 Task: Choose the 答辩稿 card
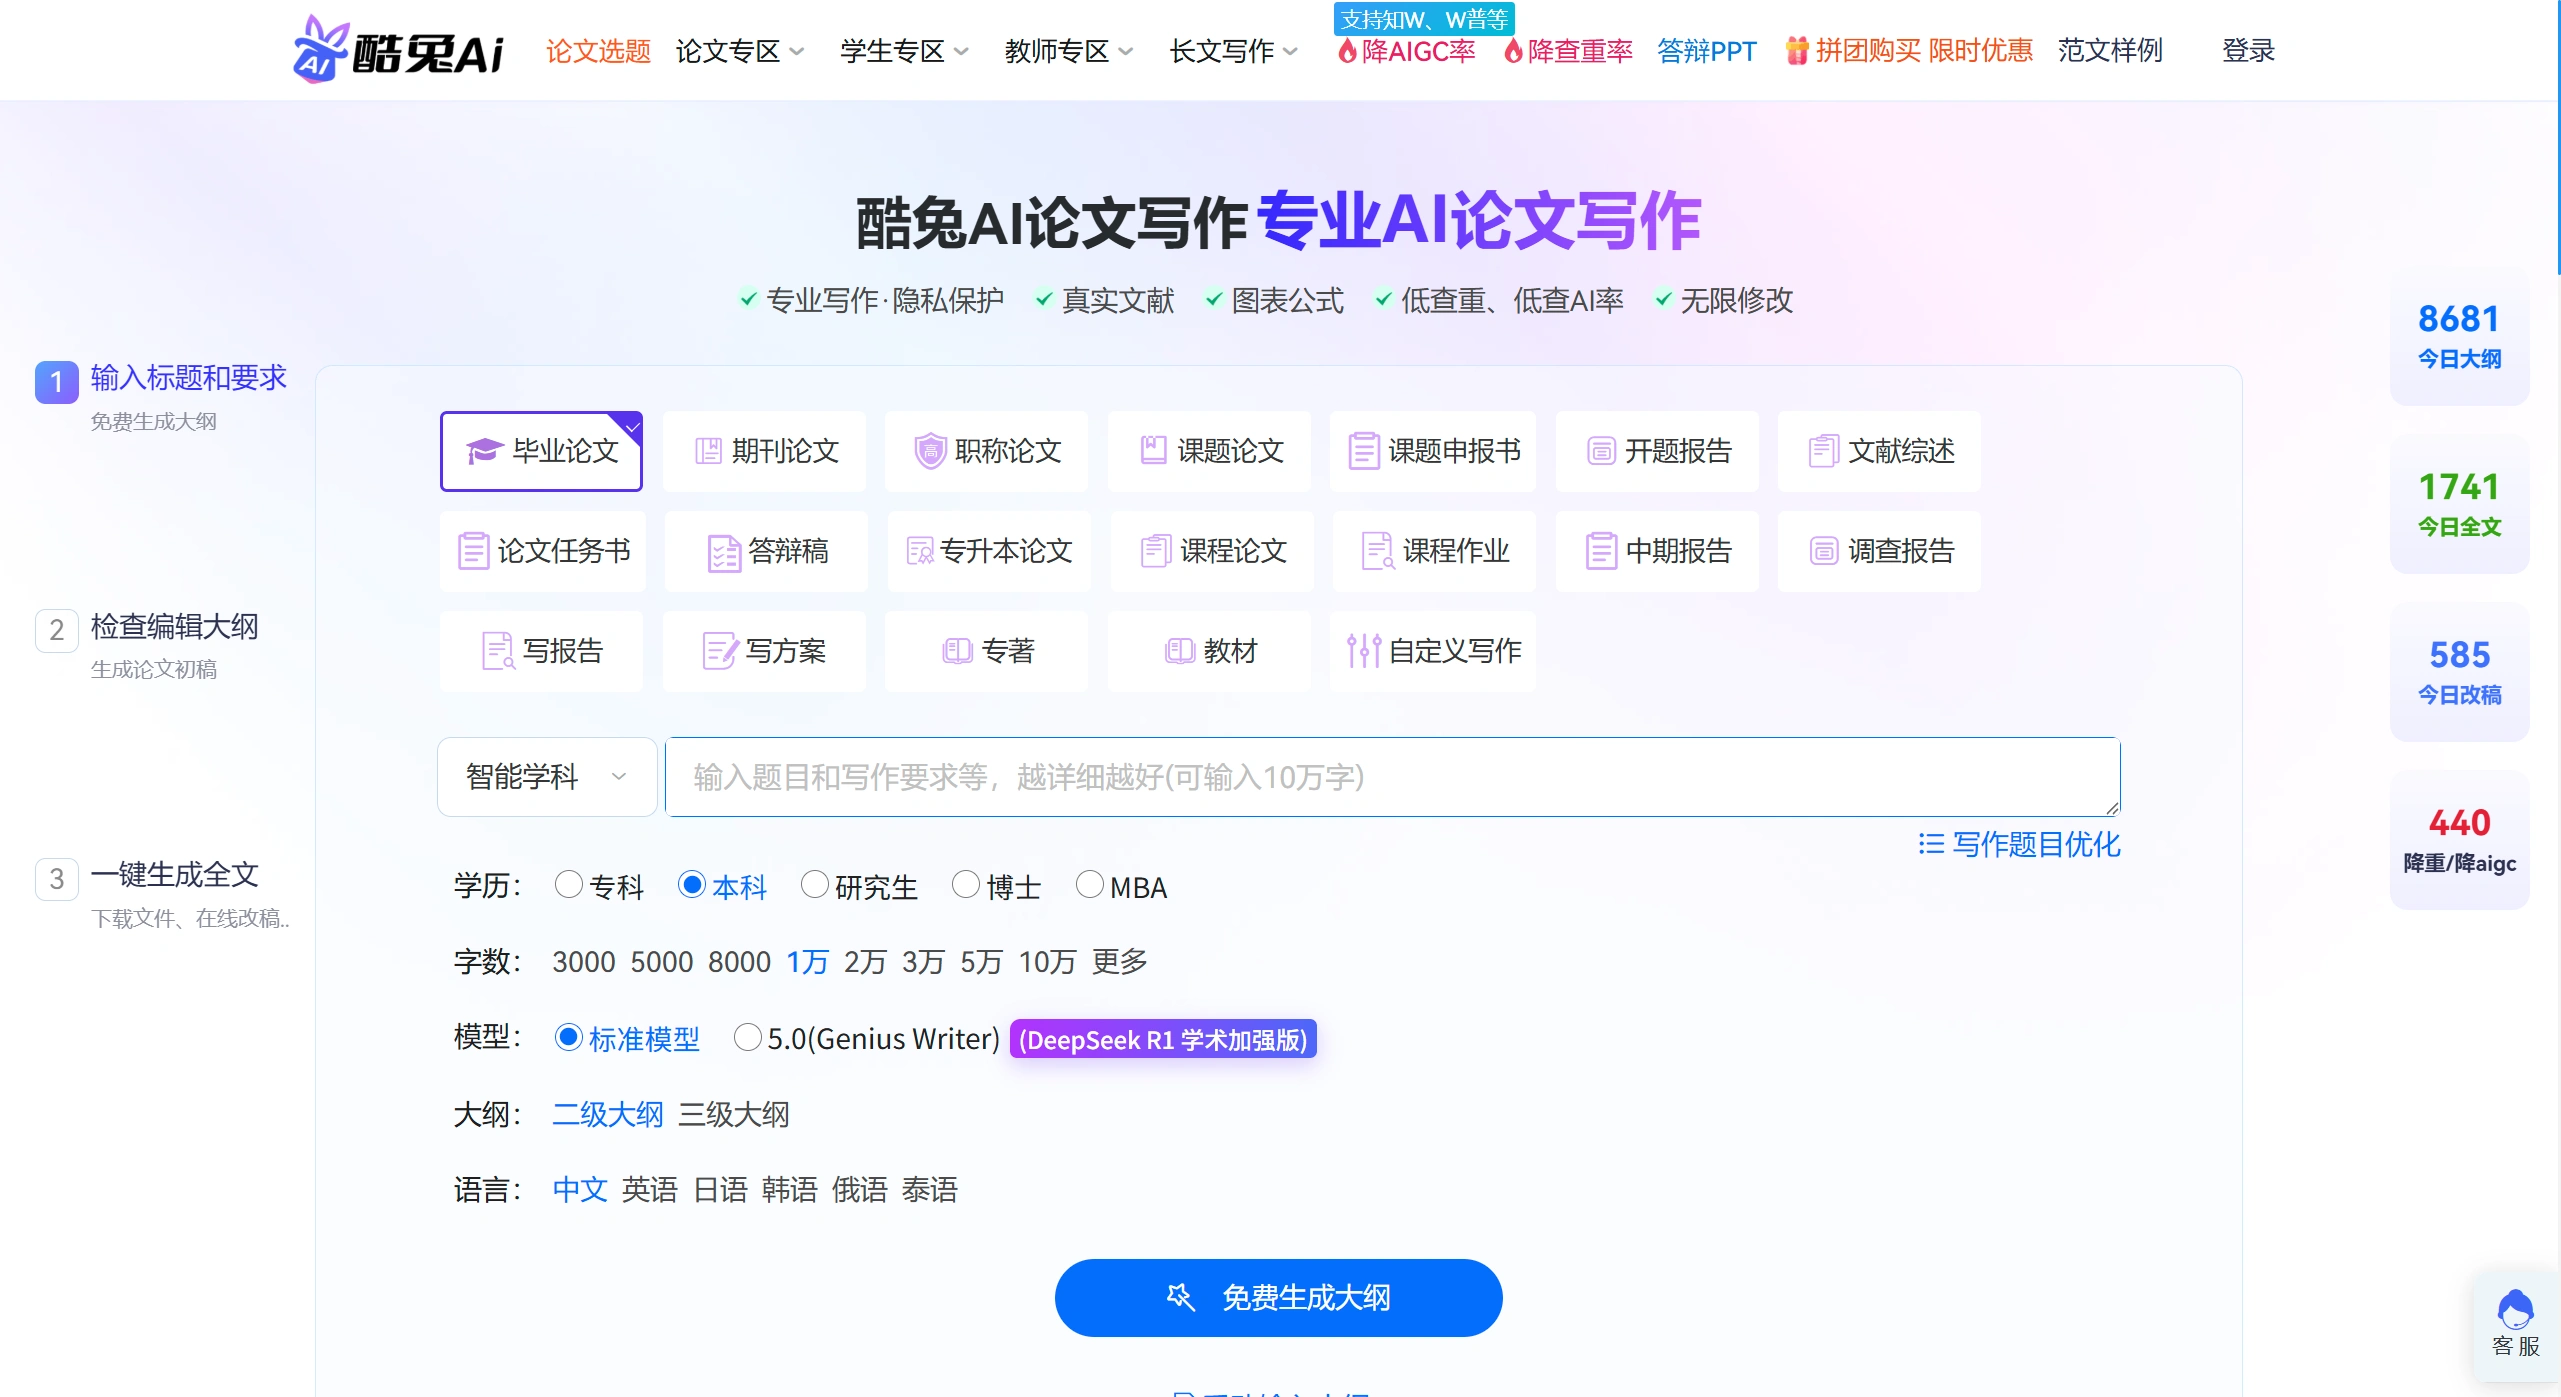764,551
